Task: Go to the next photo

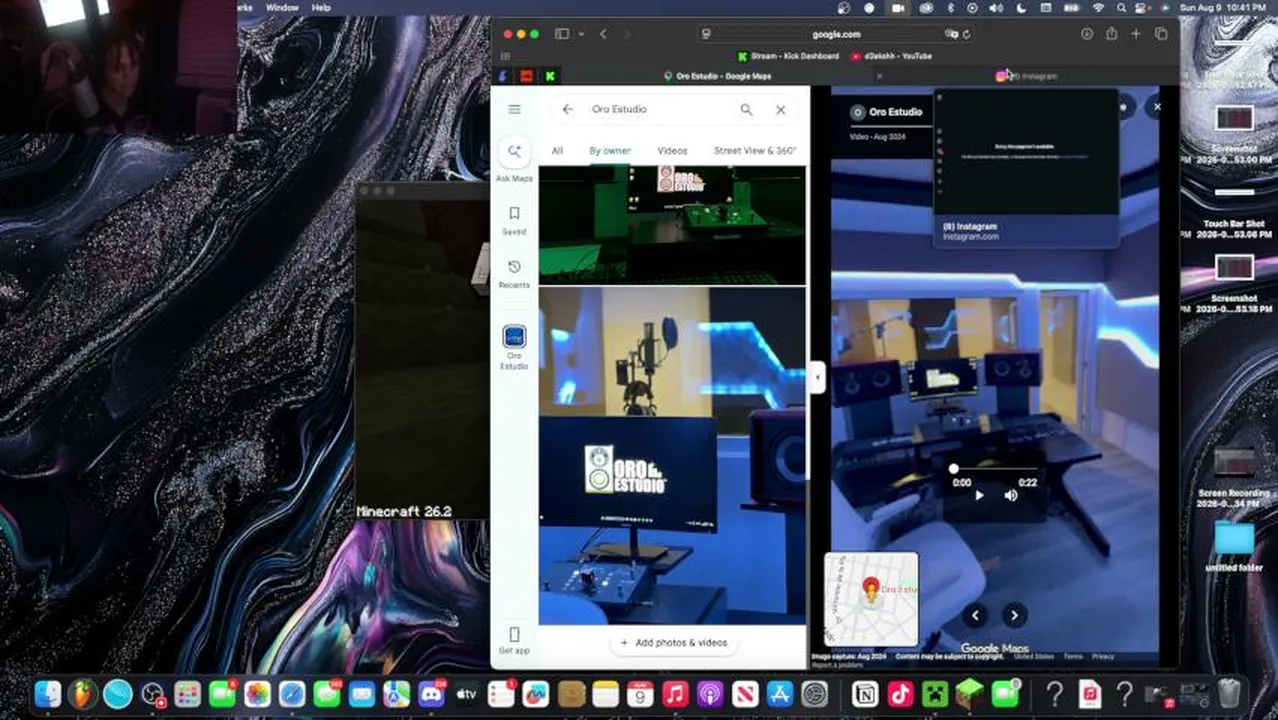Action: point(1014,616)
